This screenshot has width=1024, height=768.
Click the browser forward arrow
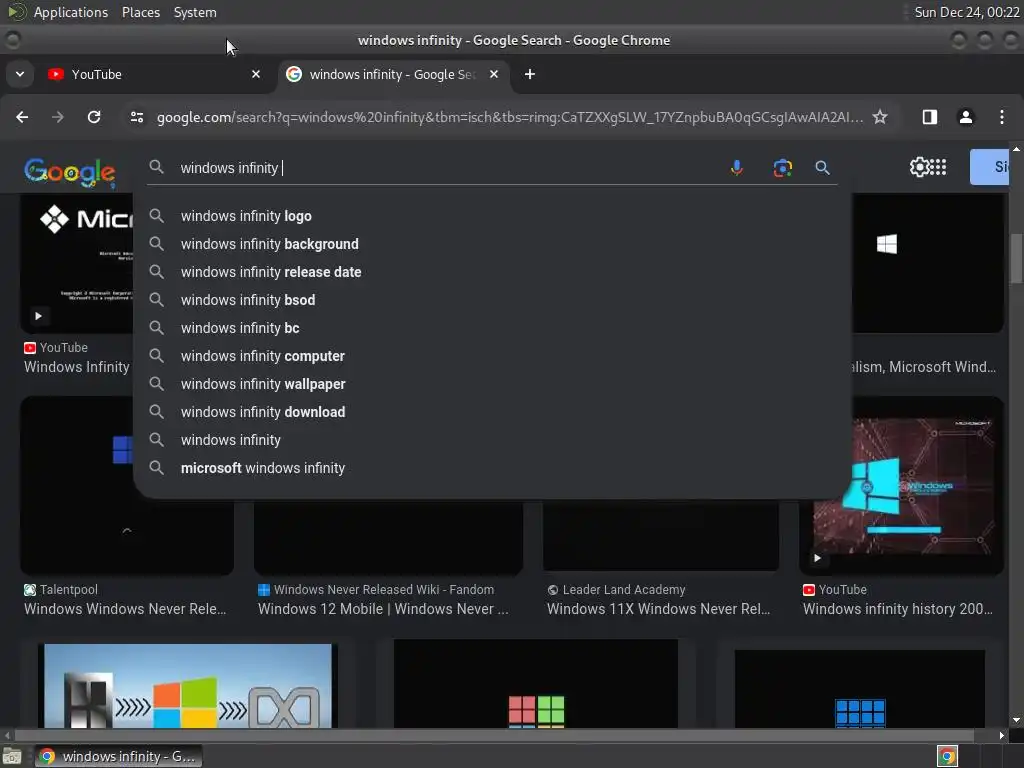coord(57,117)
